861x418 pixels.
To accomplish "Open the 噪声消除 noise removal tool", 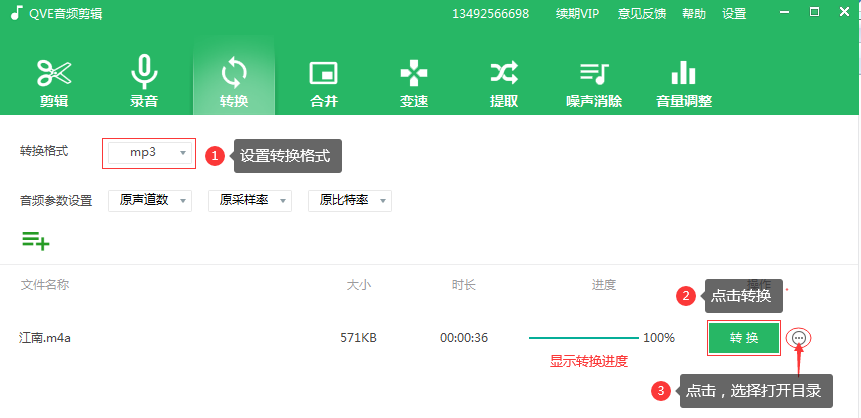I will pos(593,82).
